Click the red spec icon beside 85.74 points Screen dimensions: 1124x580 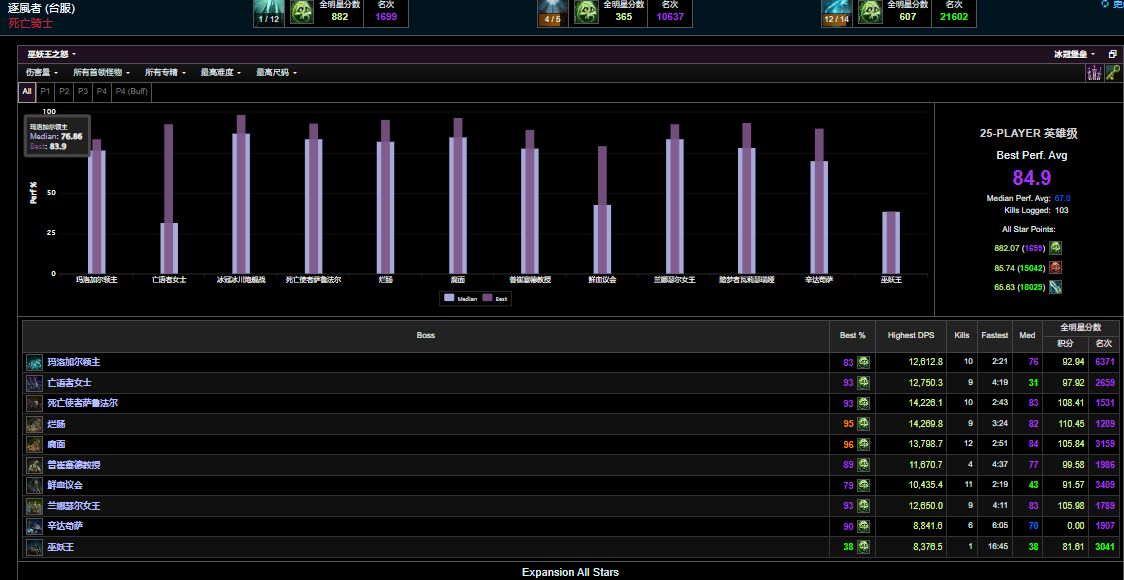[x=1055, y=267]
